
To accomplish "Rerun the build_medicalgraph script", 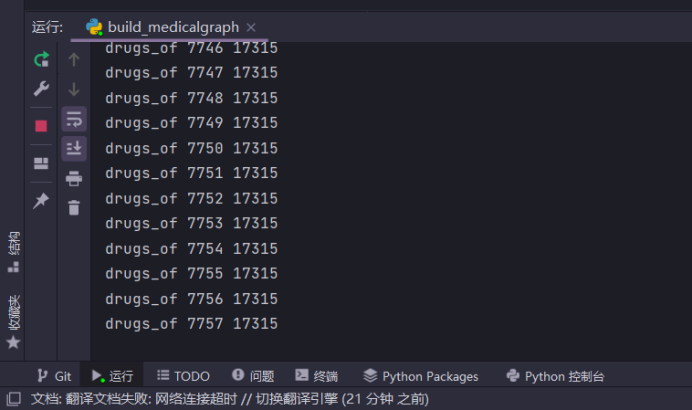I will pyautogui.click(x=41, y=60).
